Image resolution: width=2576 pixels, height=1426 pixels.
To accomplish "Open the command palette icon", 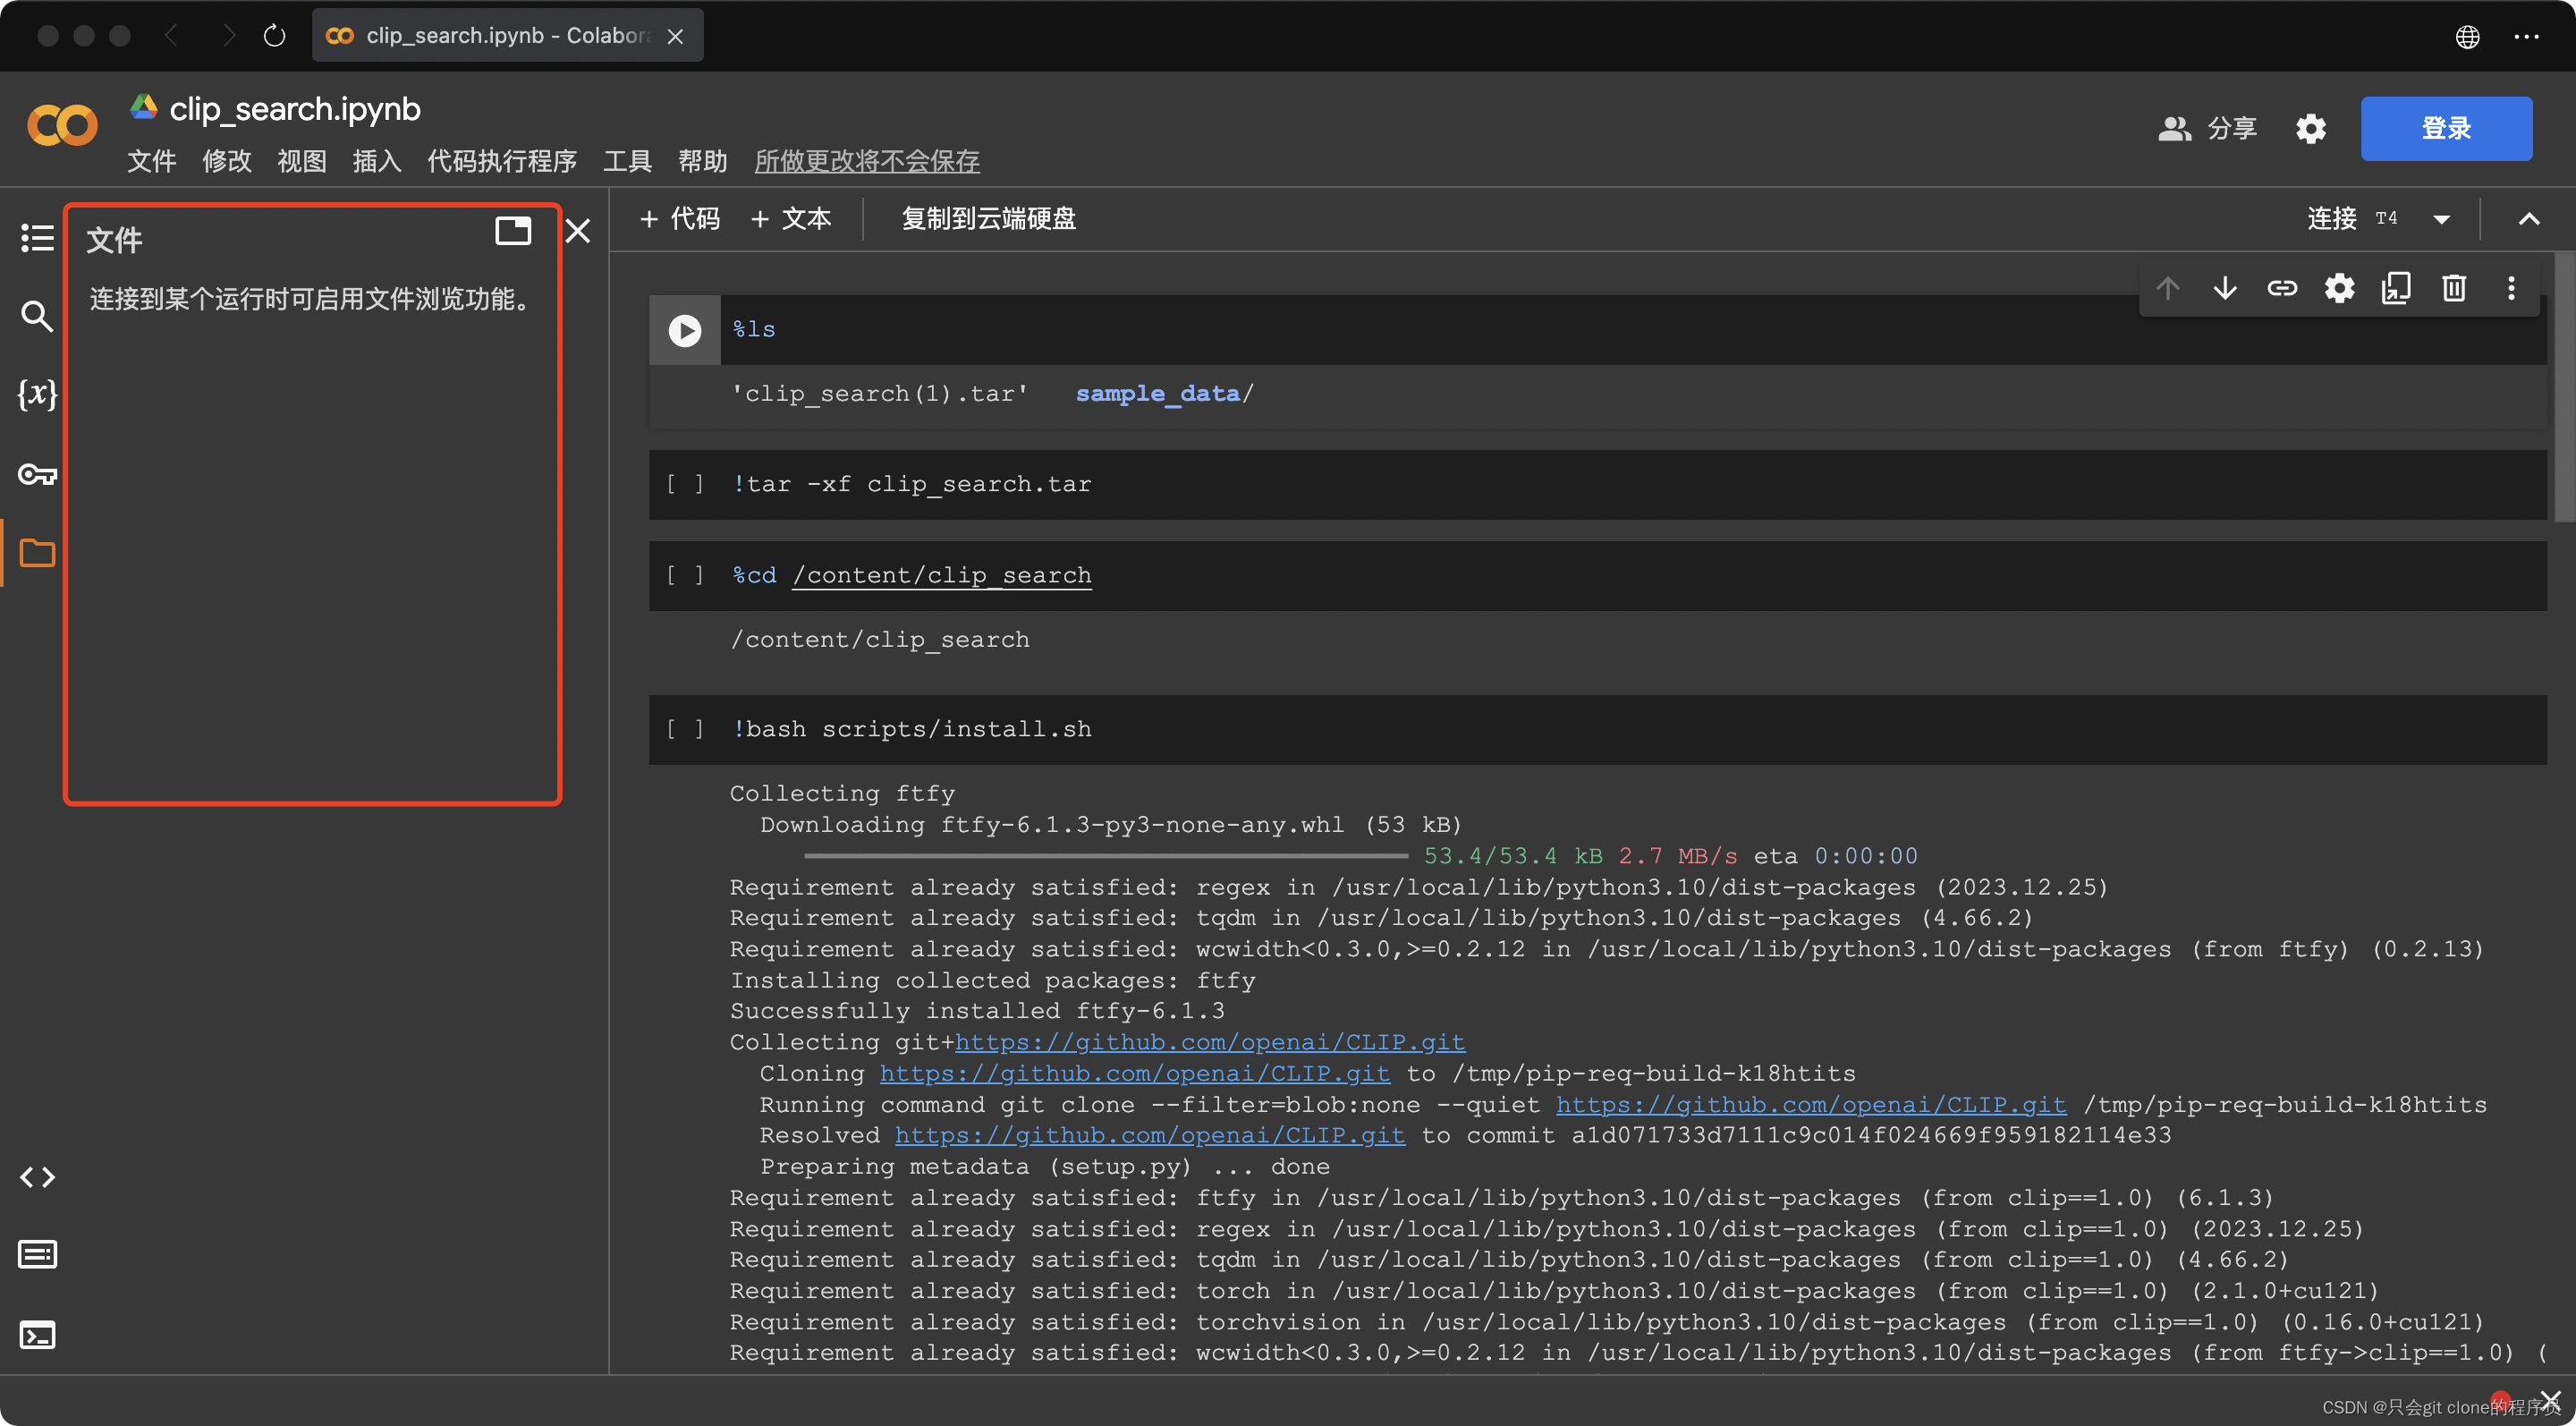I will coord(37,1254).
